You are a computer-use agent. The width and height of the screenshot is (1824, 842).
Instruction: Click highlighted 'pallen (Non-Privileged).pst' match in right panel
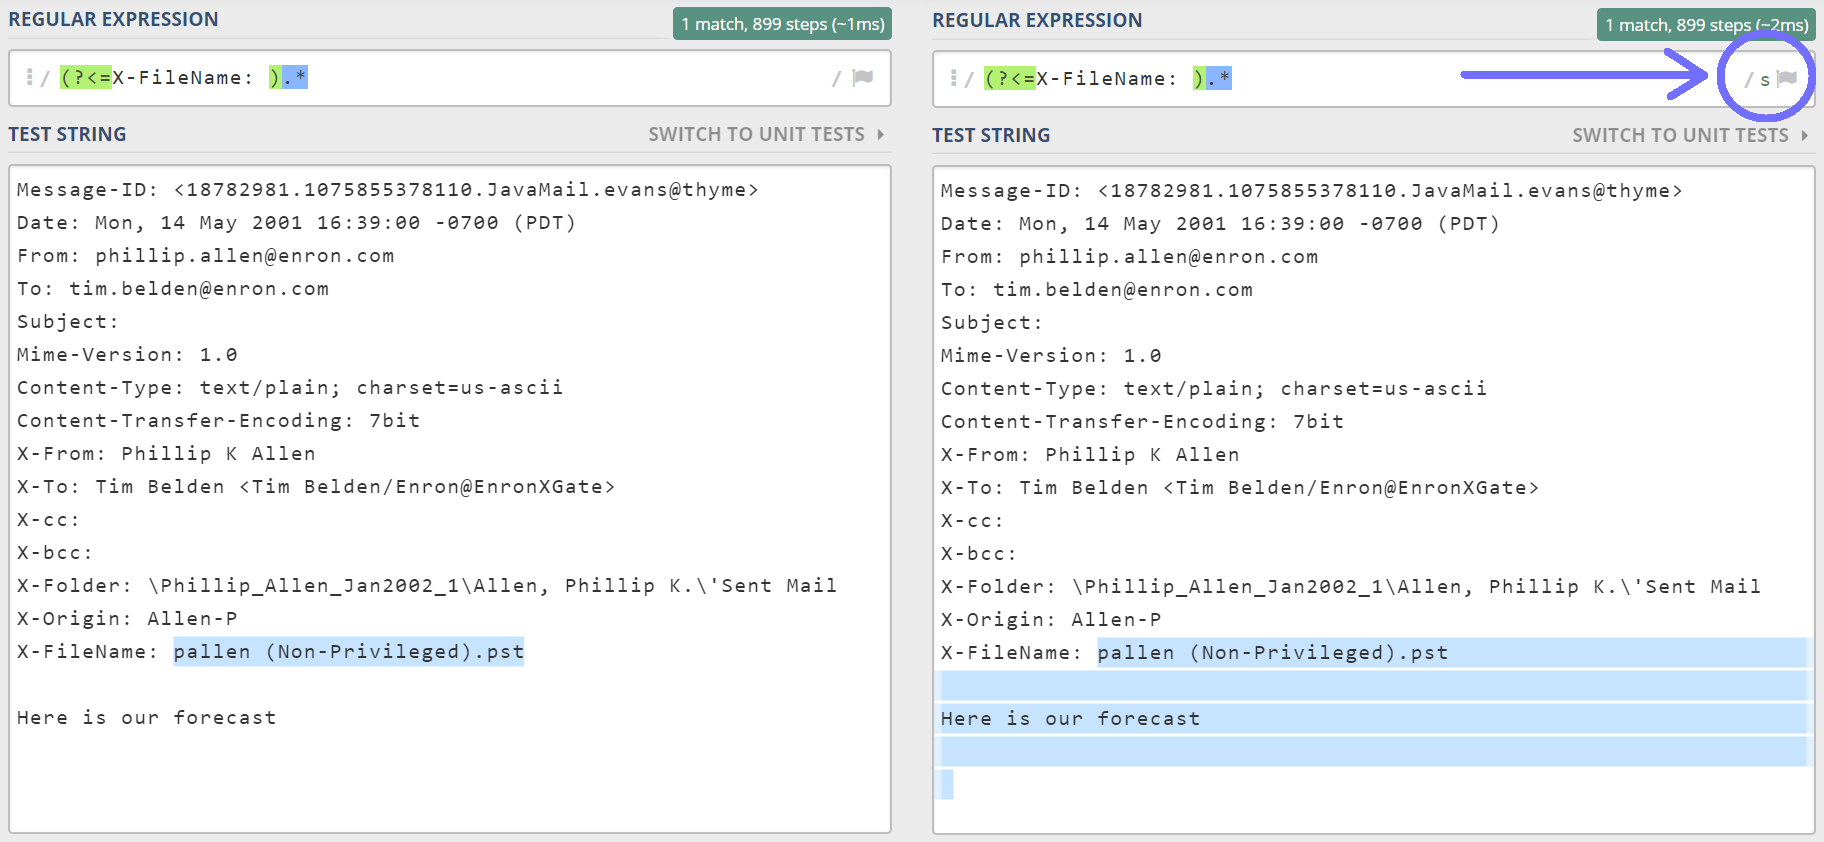[x=1273, y=652]
